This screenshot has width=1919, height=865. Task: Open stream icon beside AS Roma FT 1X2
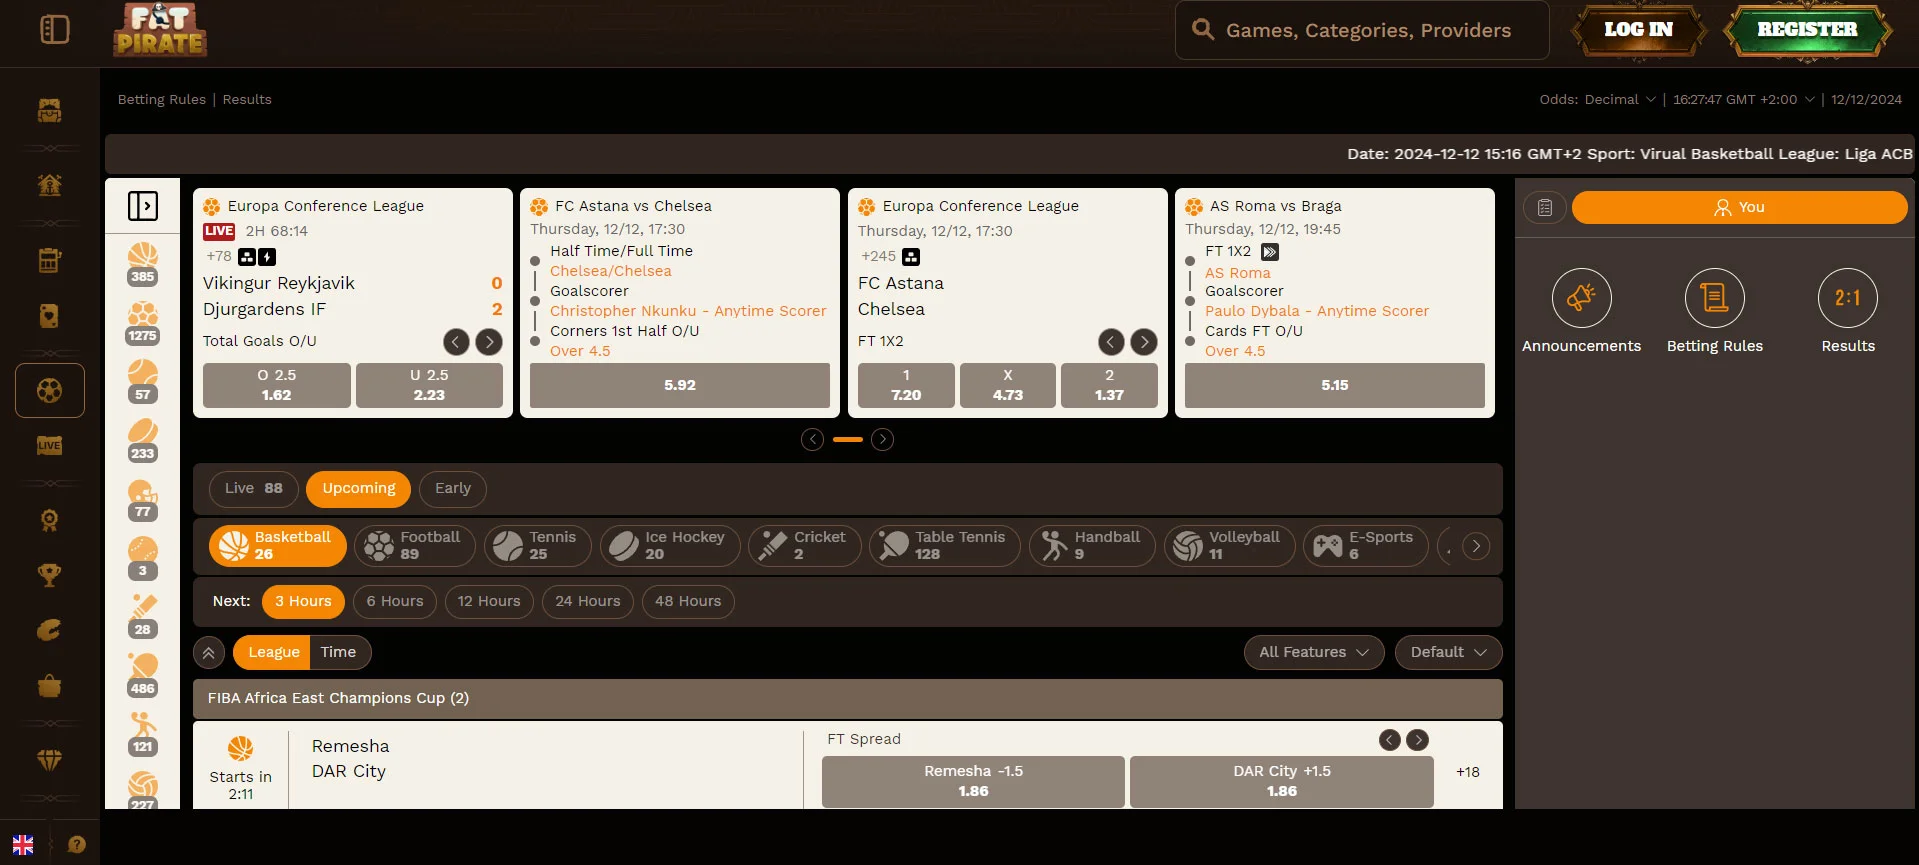click(1270, 252)
